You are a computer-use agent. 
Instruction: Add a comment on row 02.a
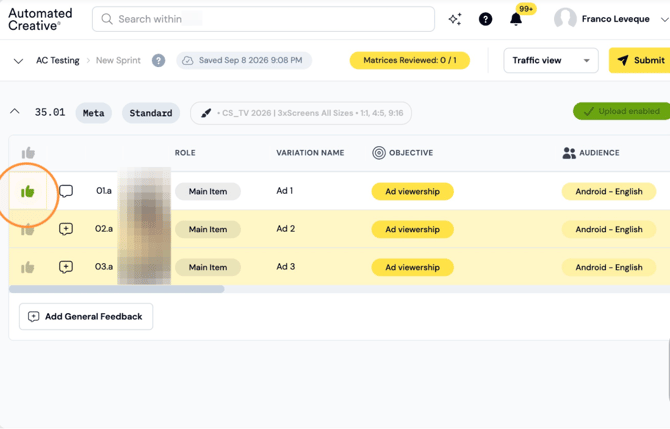coord(66,229)
